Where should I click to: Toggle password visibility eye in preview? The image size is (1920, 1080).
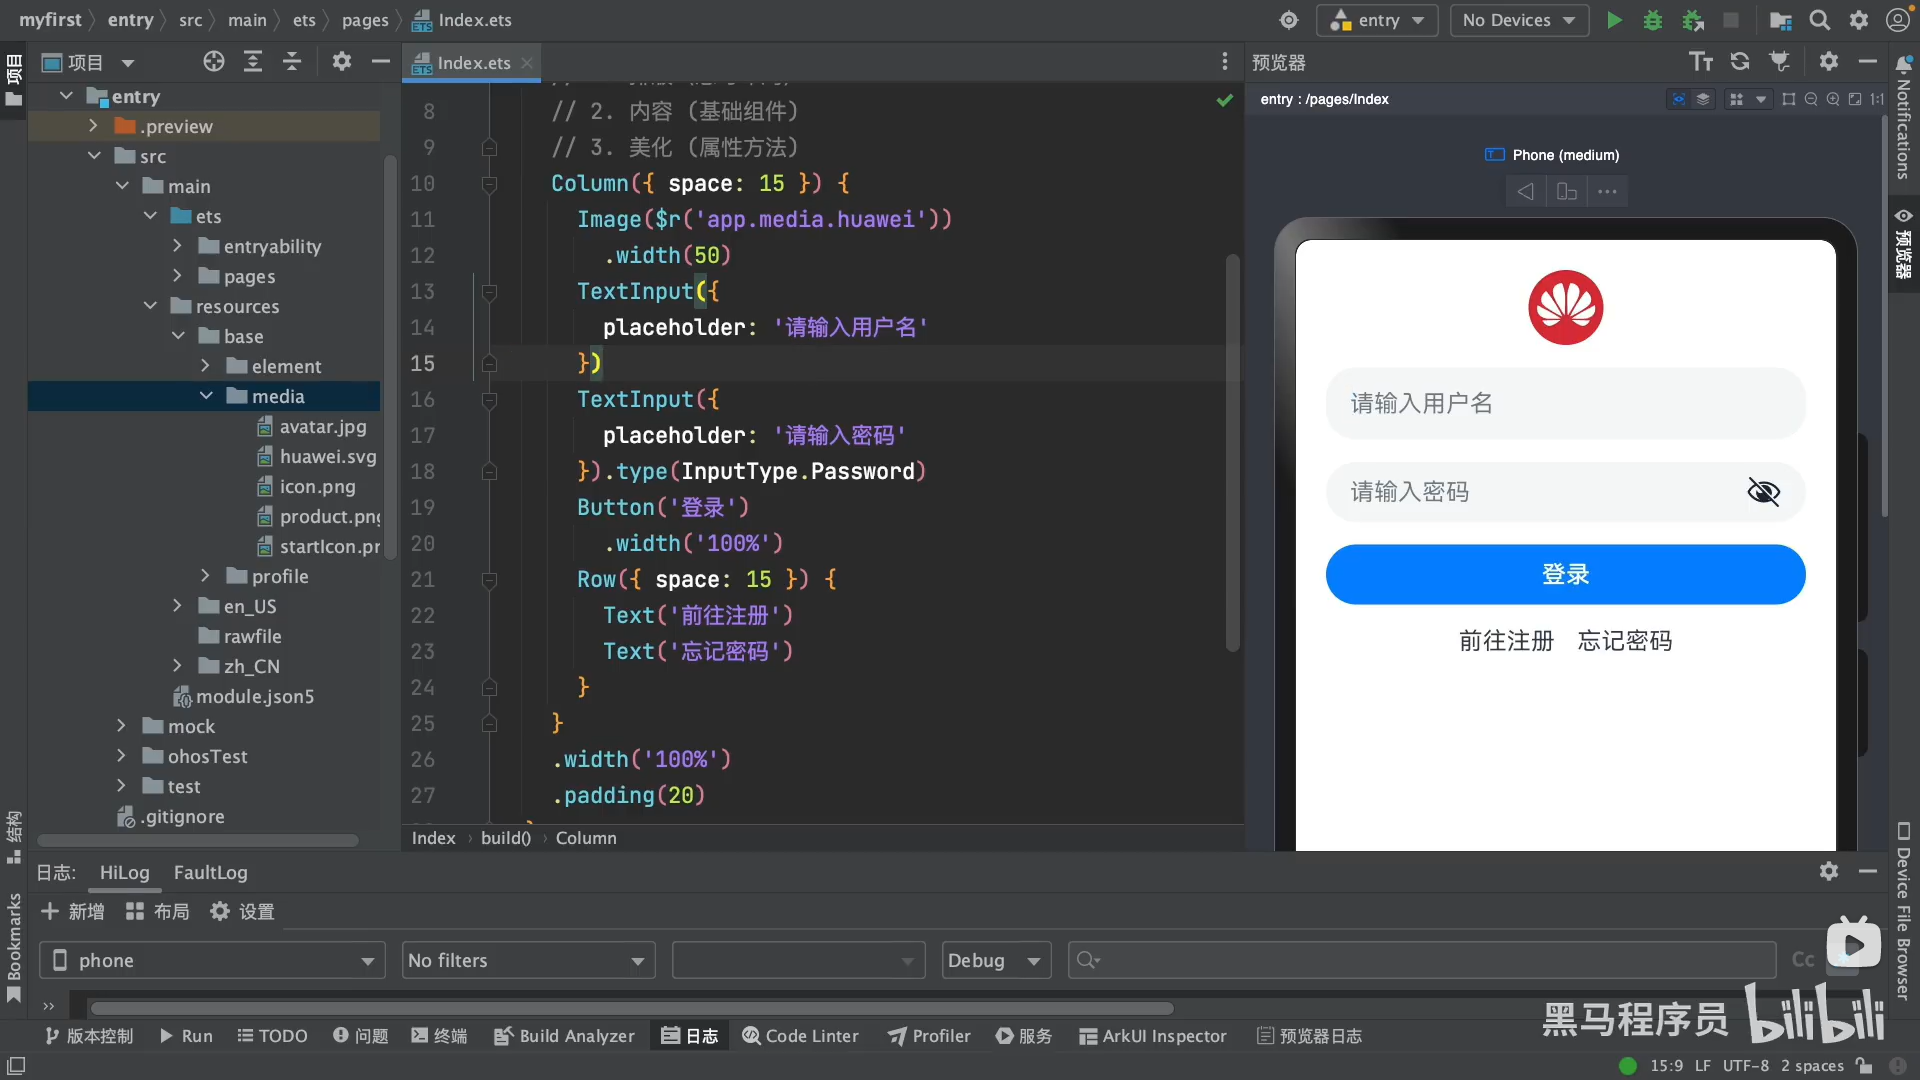tap(1764, 492)
